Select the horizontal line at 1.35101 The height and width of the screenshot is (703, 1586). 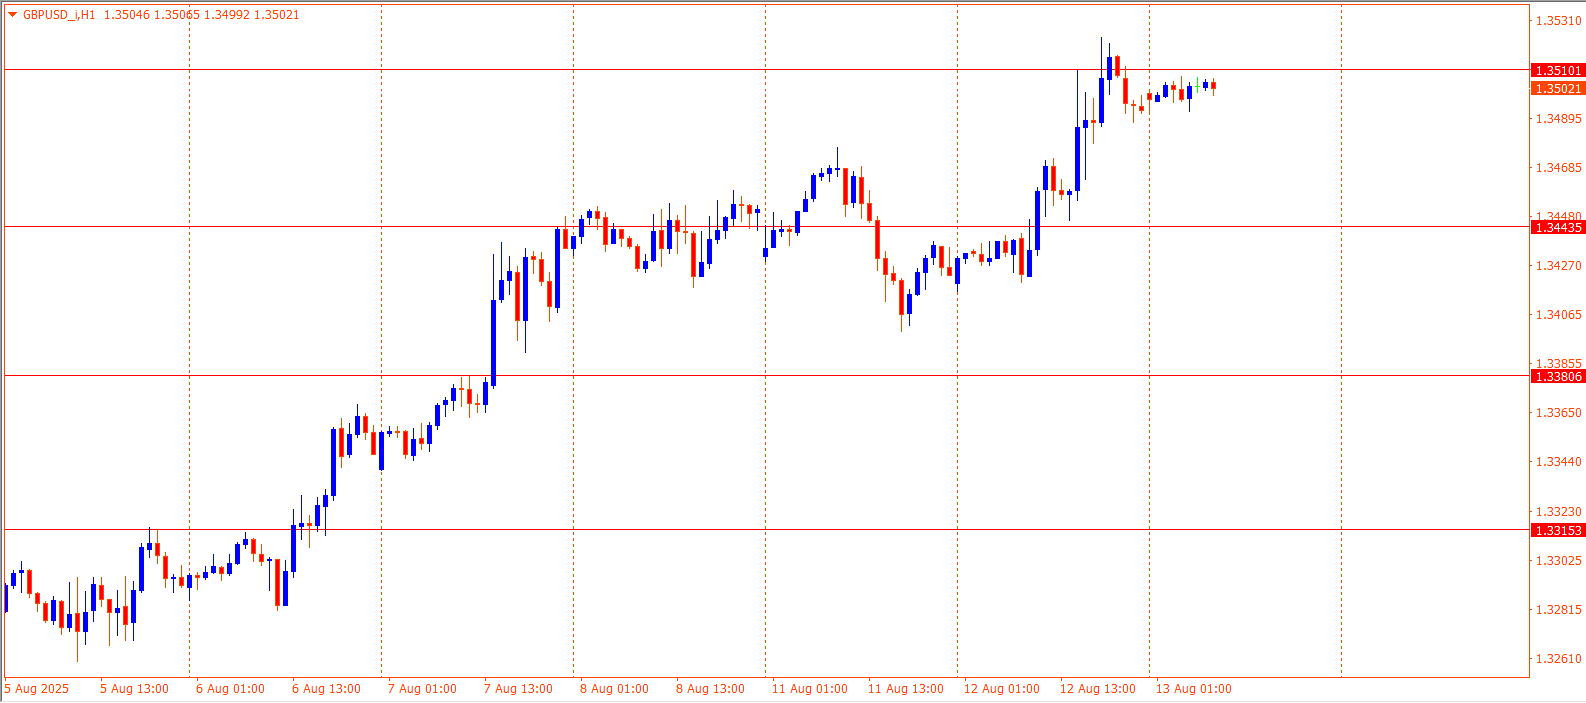click(x=766, y=70)
